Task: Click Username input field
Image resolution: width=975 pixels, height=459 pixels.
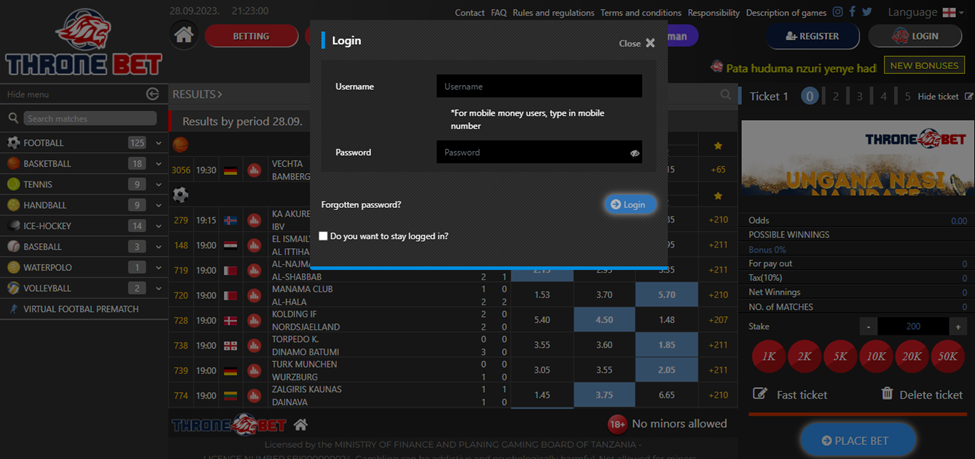Action: [539, 86]
